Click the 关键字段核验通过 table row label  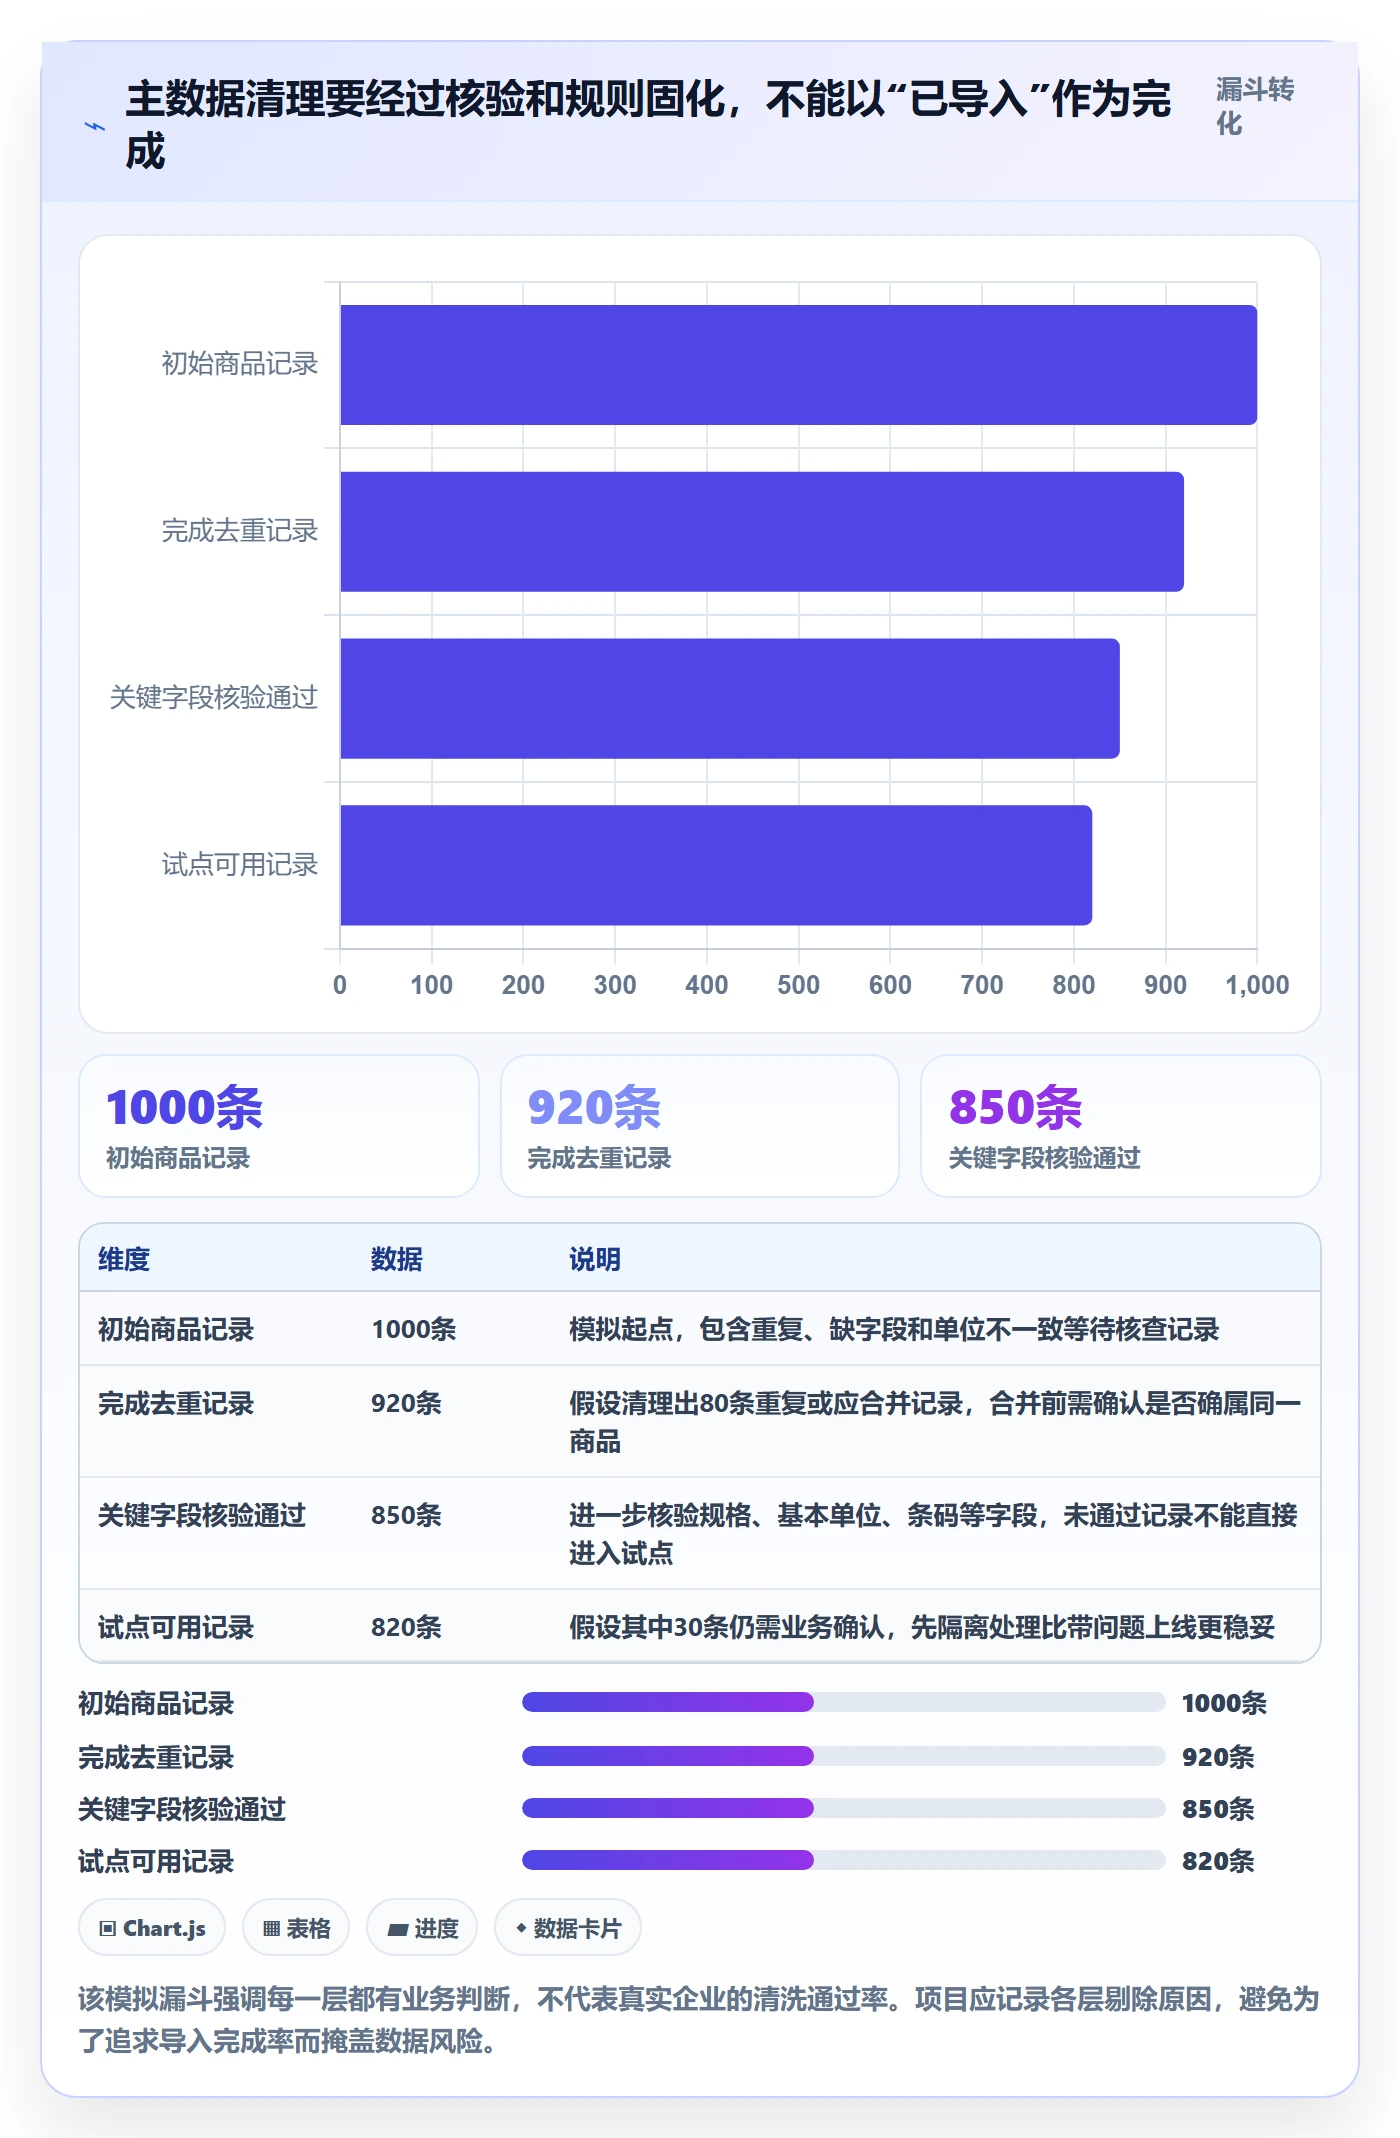pos(202,1515)
